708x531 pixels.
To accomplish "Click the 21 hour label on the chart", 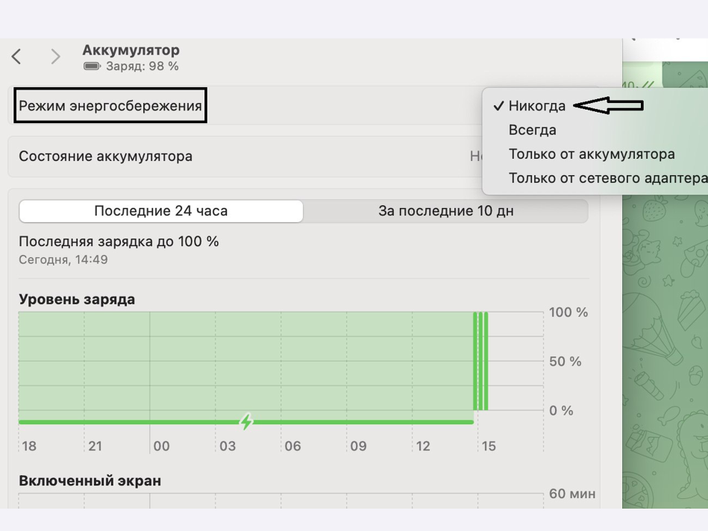I will (x=95, y=446).
